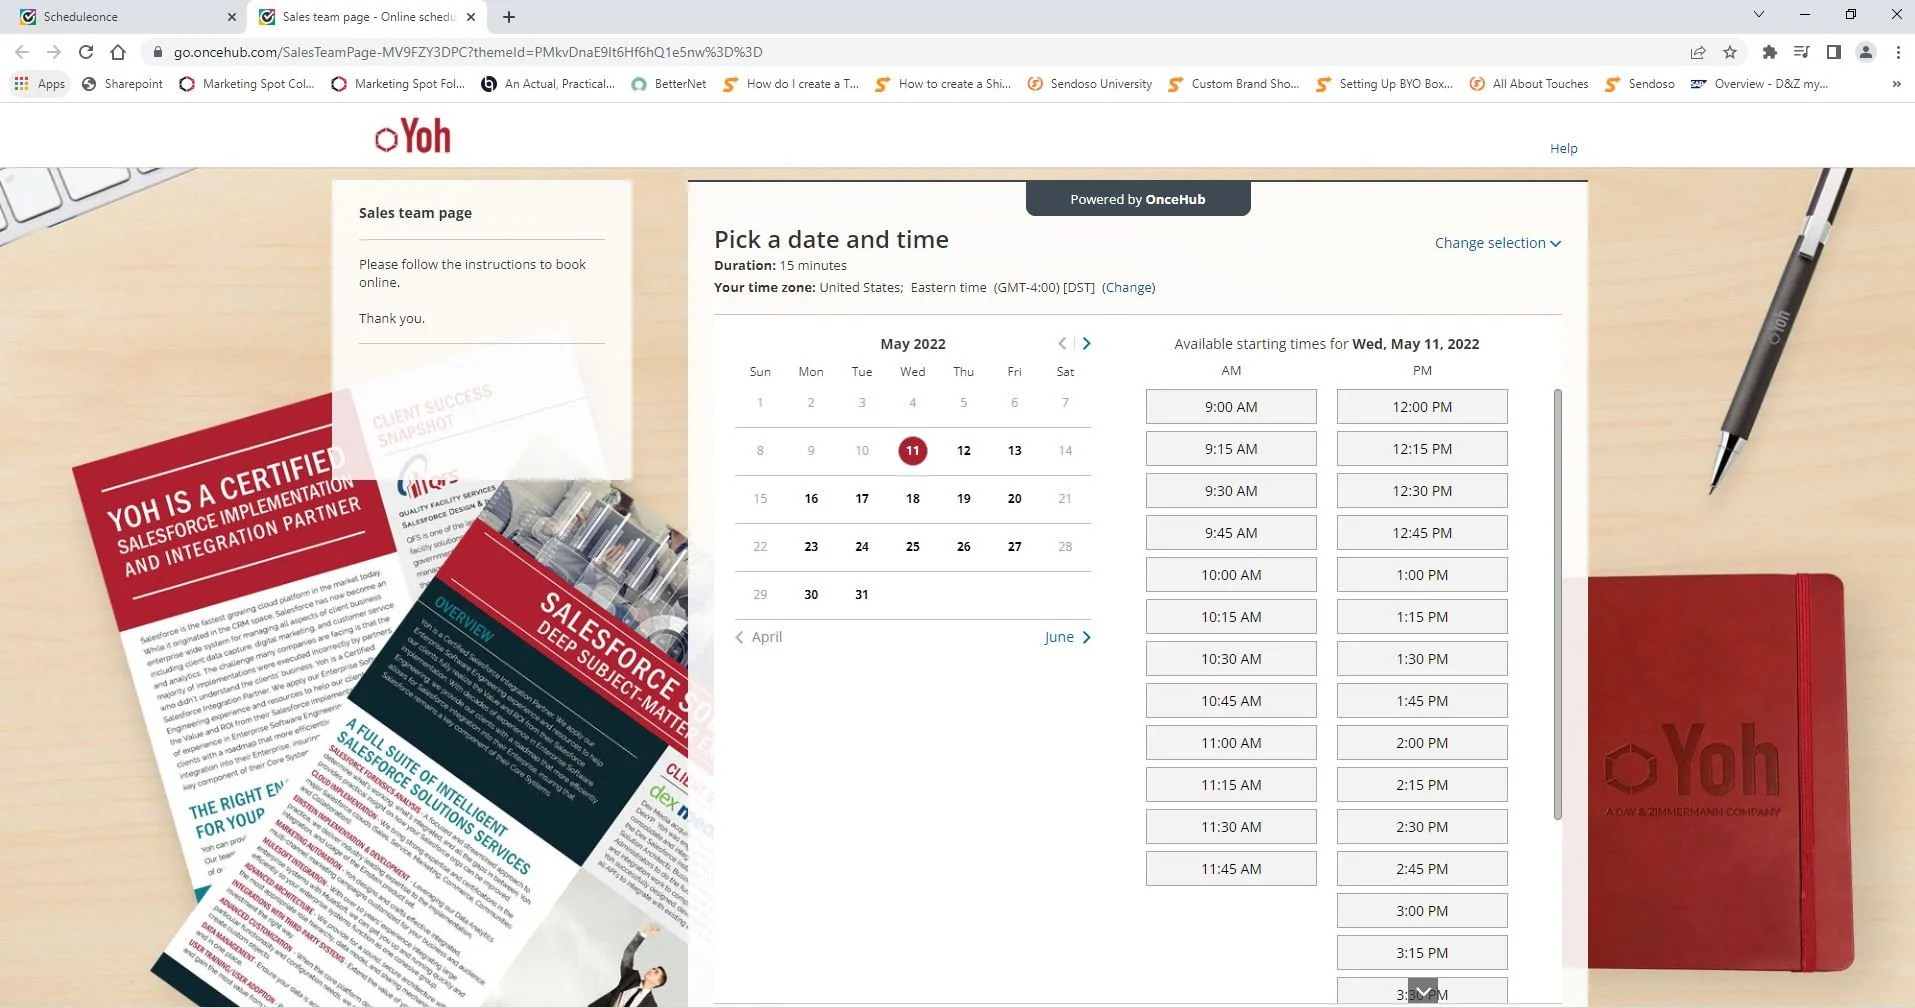Screen dimensions: 1915x1008
Task: Choose the 2:45 PM time slot
Action: [x=1422, y=869]
